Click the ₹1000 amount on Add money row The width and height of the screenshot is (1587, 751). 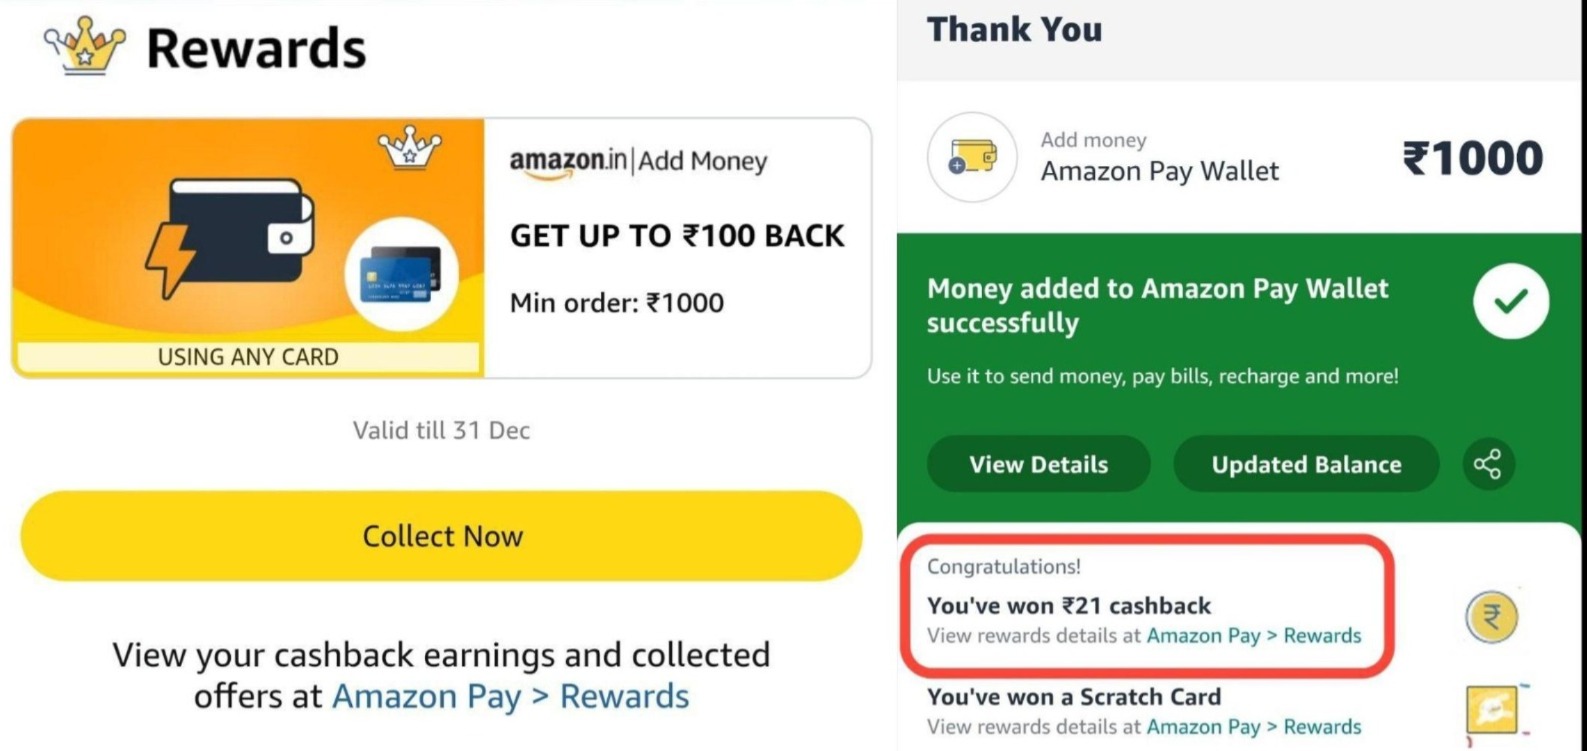click(1472, 158)
